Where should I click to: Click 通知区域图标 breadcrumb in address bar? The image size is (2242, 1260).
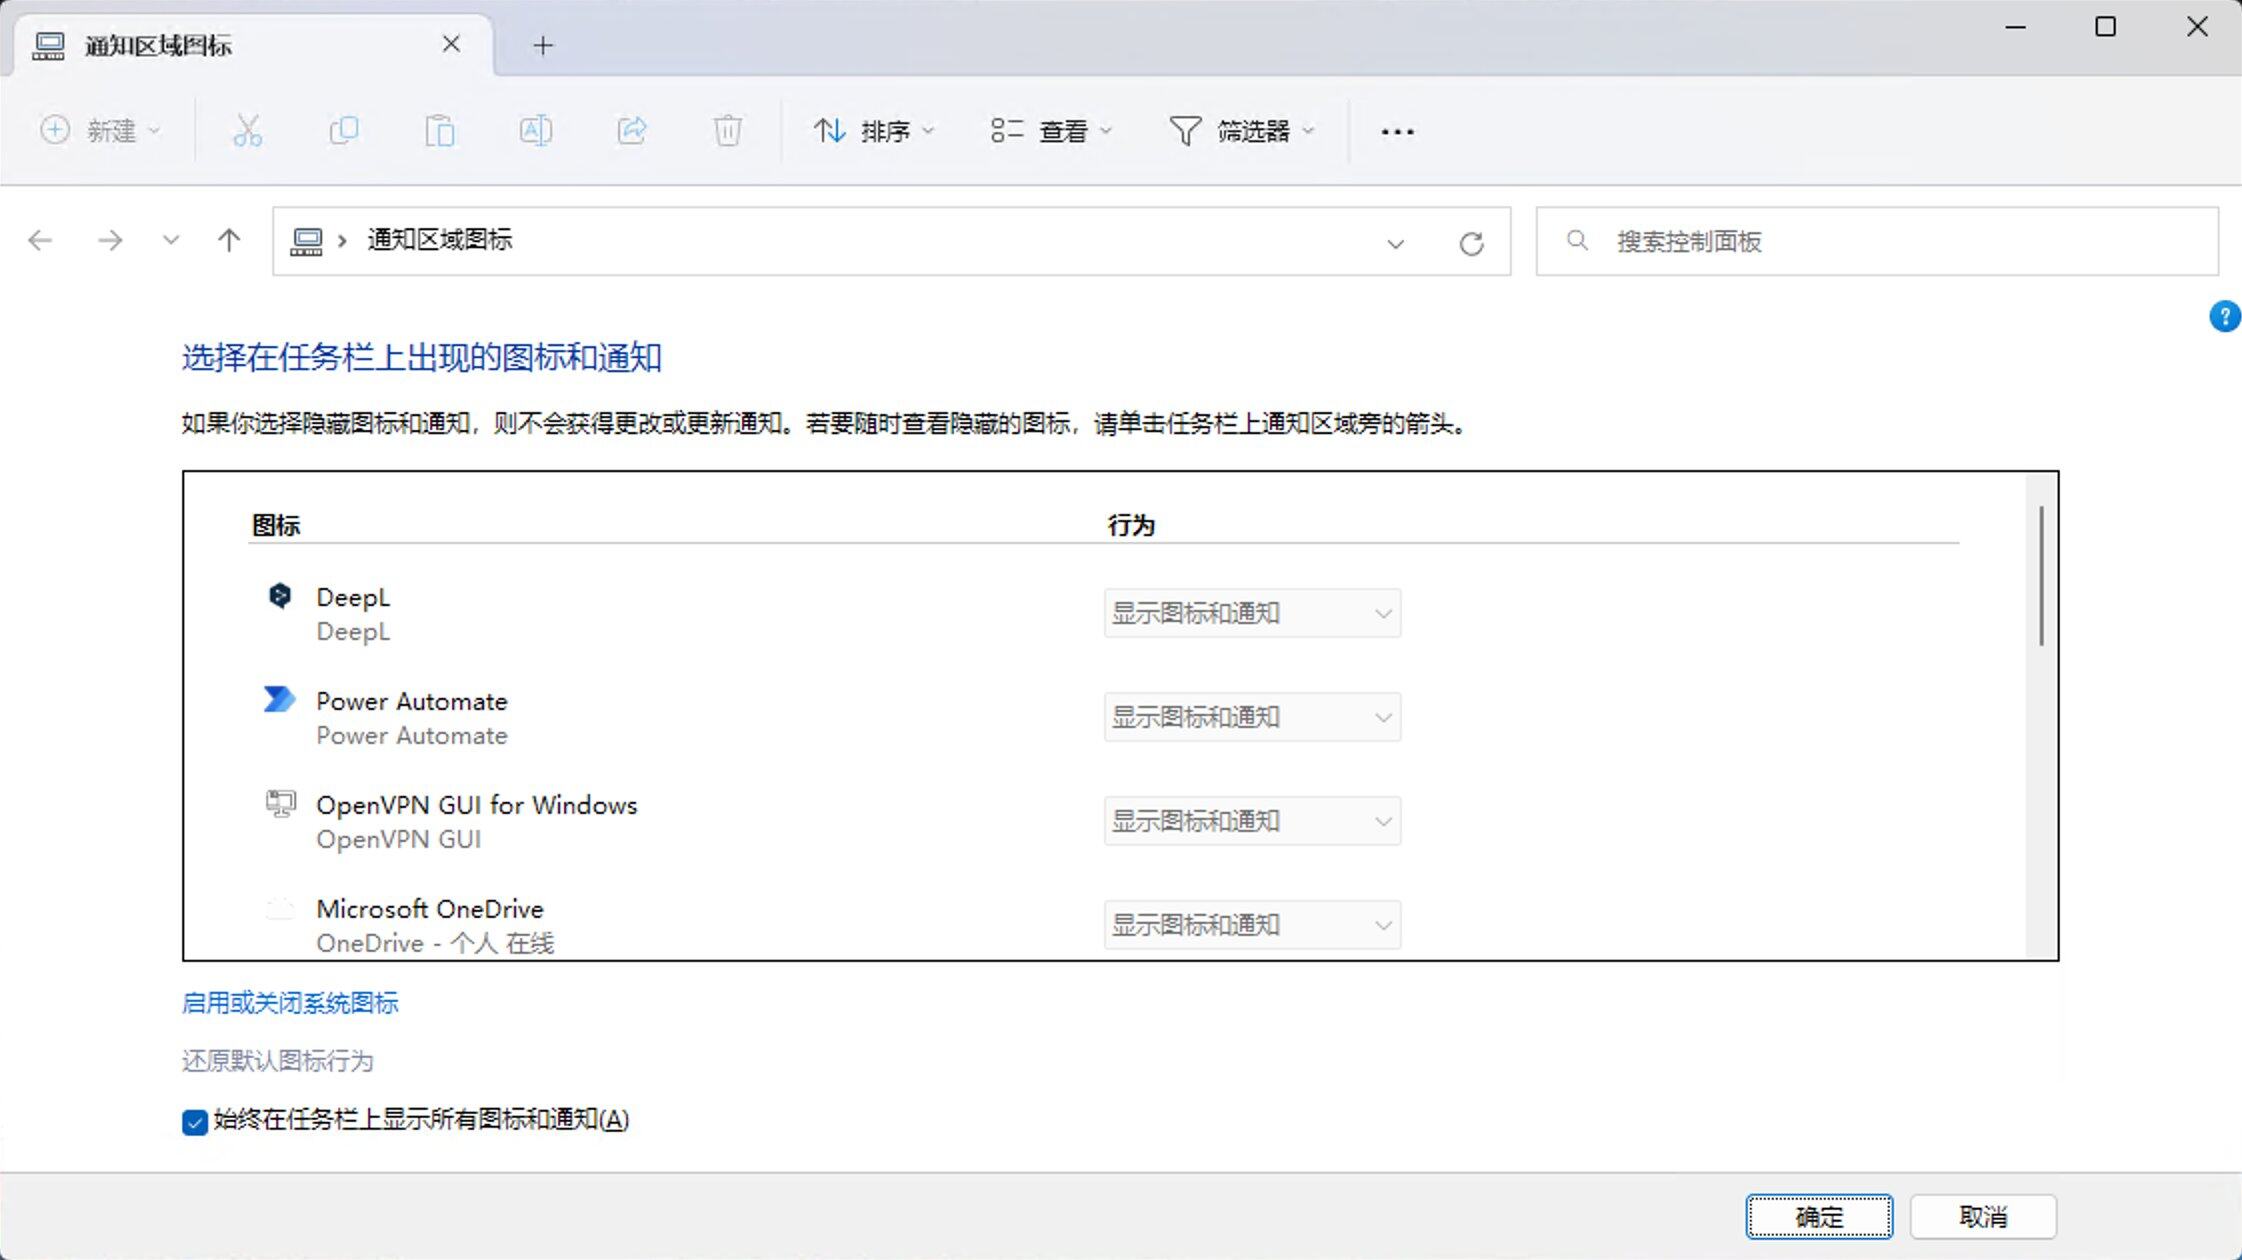click(x=440, y=240)
